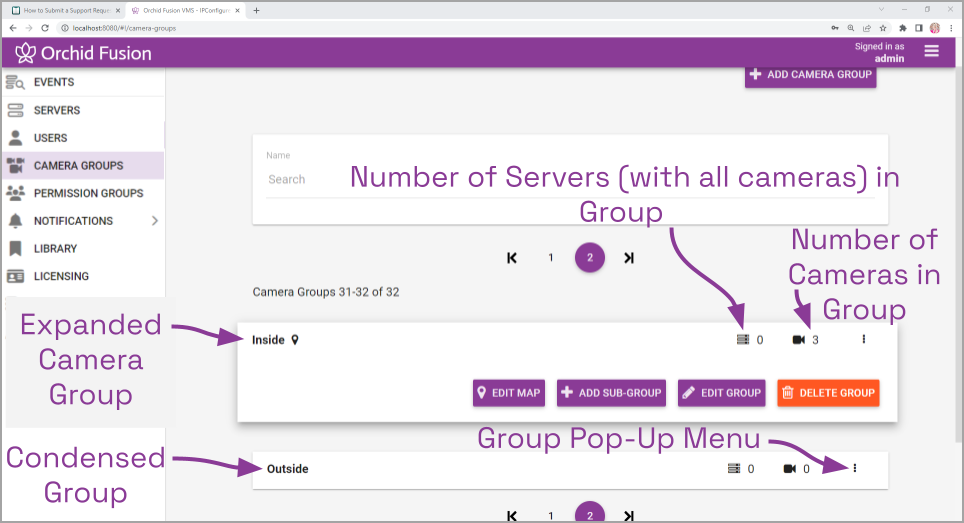This screenshot has width=964, height=523.
Task: Click the Camera Groups 31-32 of 32 text
Action: click(326, 292)
